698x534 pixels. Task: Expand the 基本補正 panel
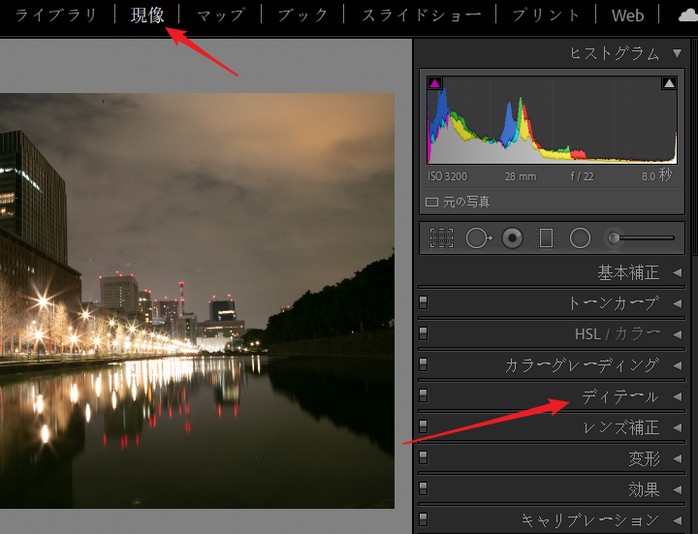[x=677, y=272]
